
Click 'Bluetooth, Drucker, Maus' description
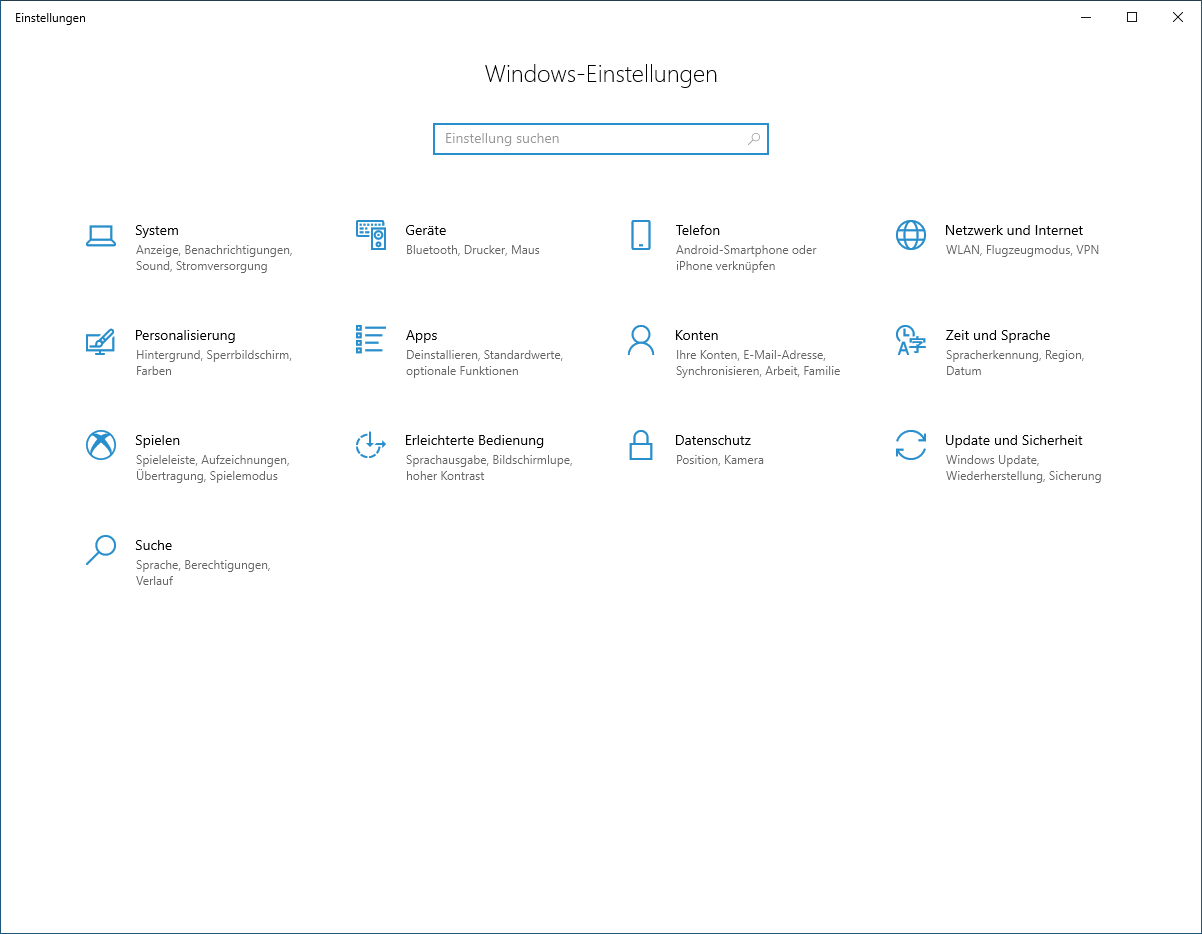pyautogui.click(x=473, y=250)
